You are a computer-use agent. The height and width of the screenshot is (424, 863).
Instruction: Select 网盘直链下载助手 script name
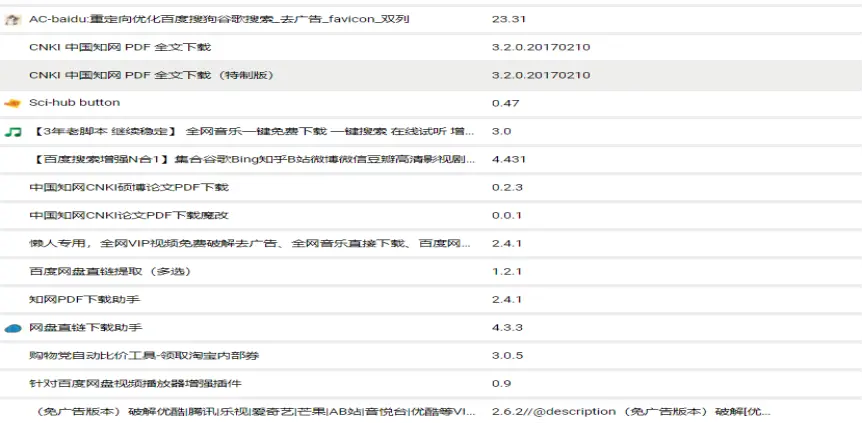86,328
